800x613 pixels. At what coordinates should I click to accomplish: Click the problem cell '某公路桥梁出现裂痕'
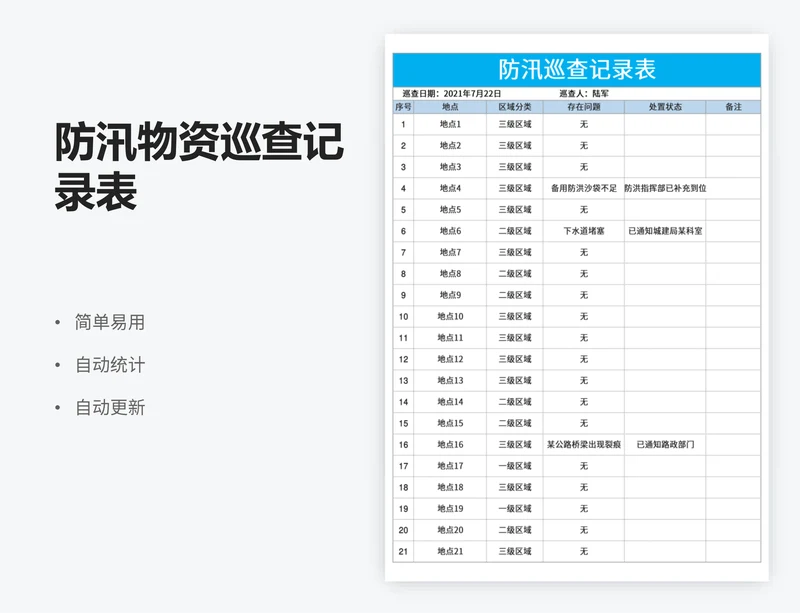tap(584, 445)
